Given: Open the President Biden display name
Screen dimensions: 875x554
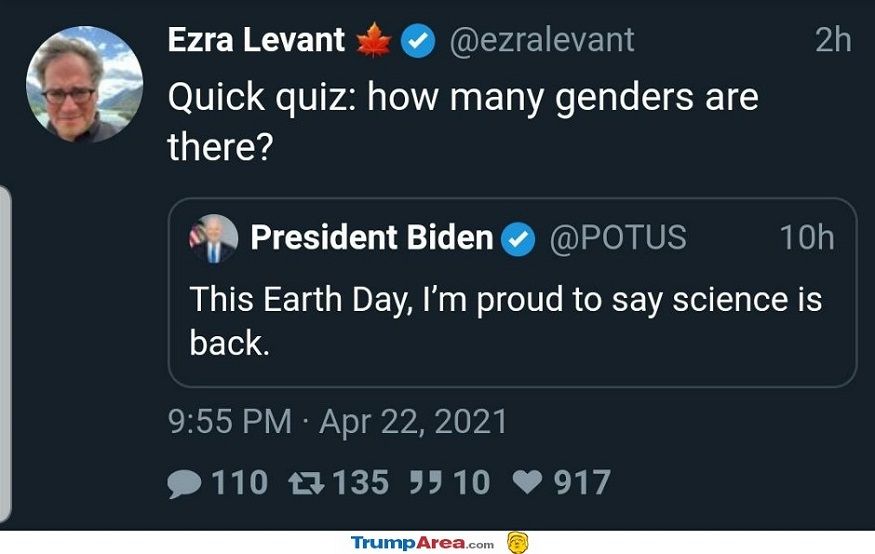Looking at the screenshot, I should [x=371, y=238].
